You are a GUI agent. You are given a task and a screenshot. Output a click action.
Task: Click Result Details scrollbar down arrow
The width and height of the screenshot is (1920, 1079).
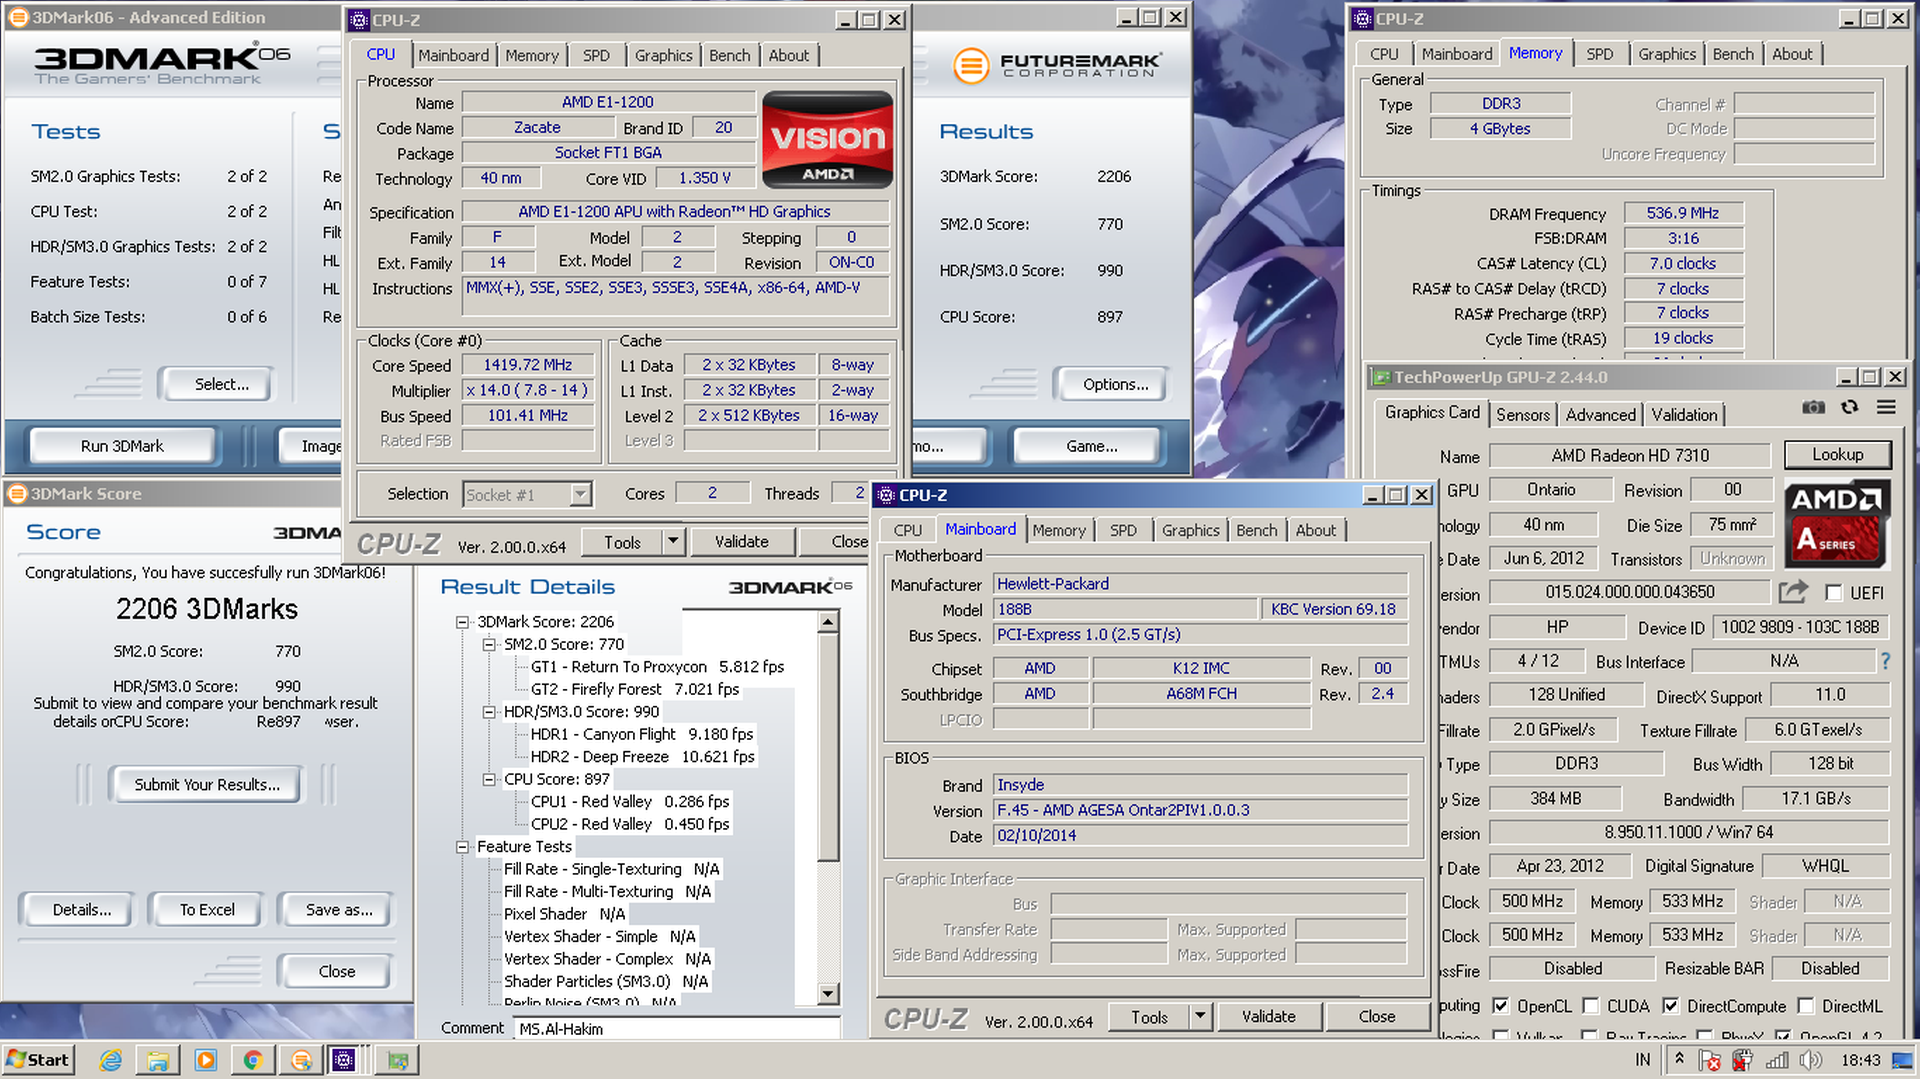(828, 994)
